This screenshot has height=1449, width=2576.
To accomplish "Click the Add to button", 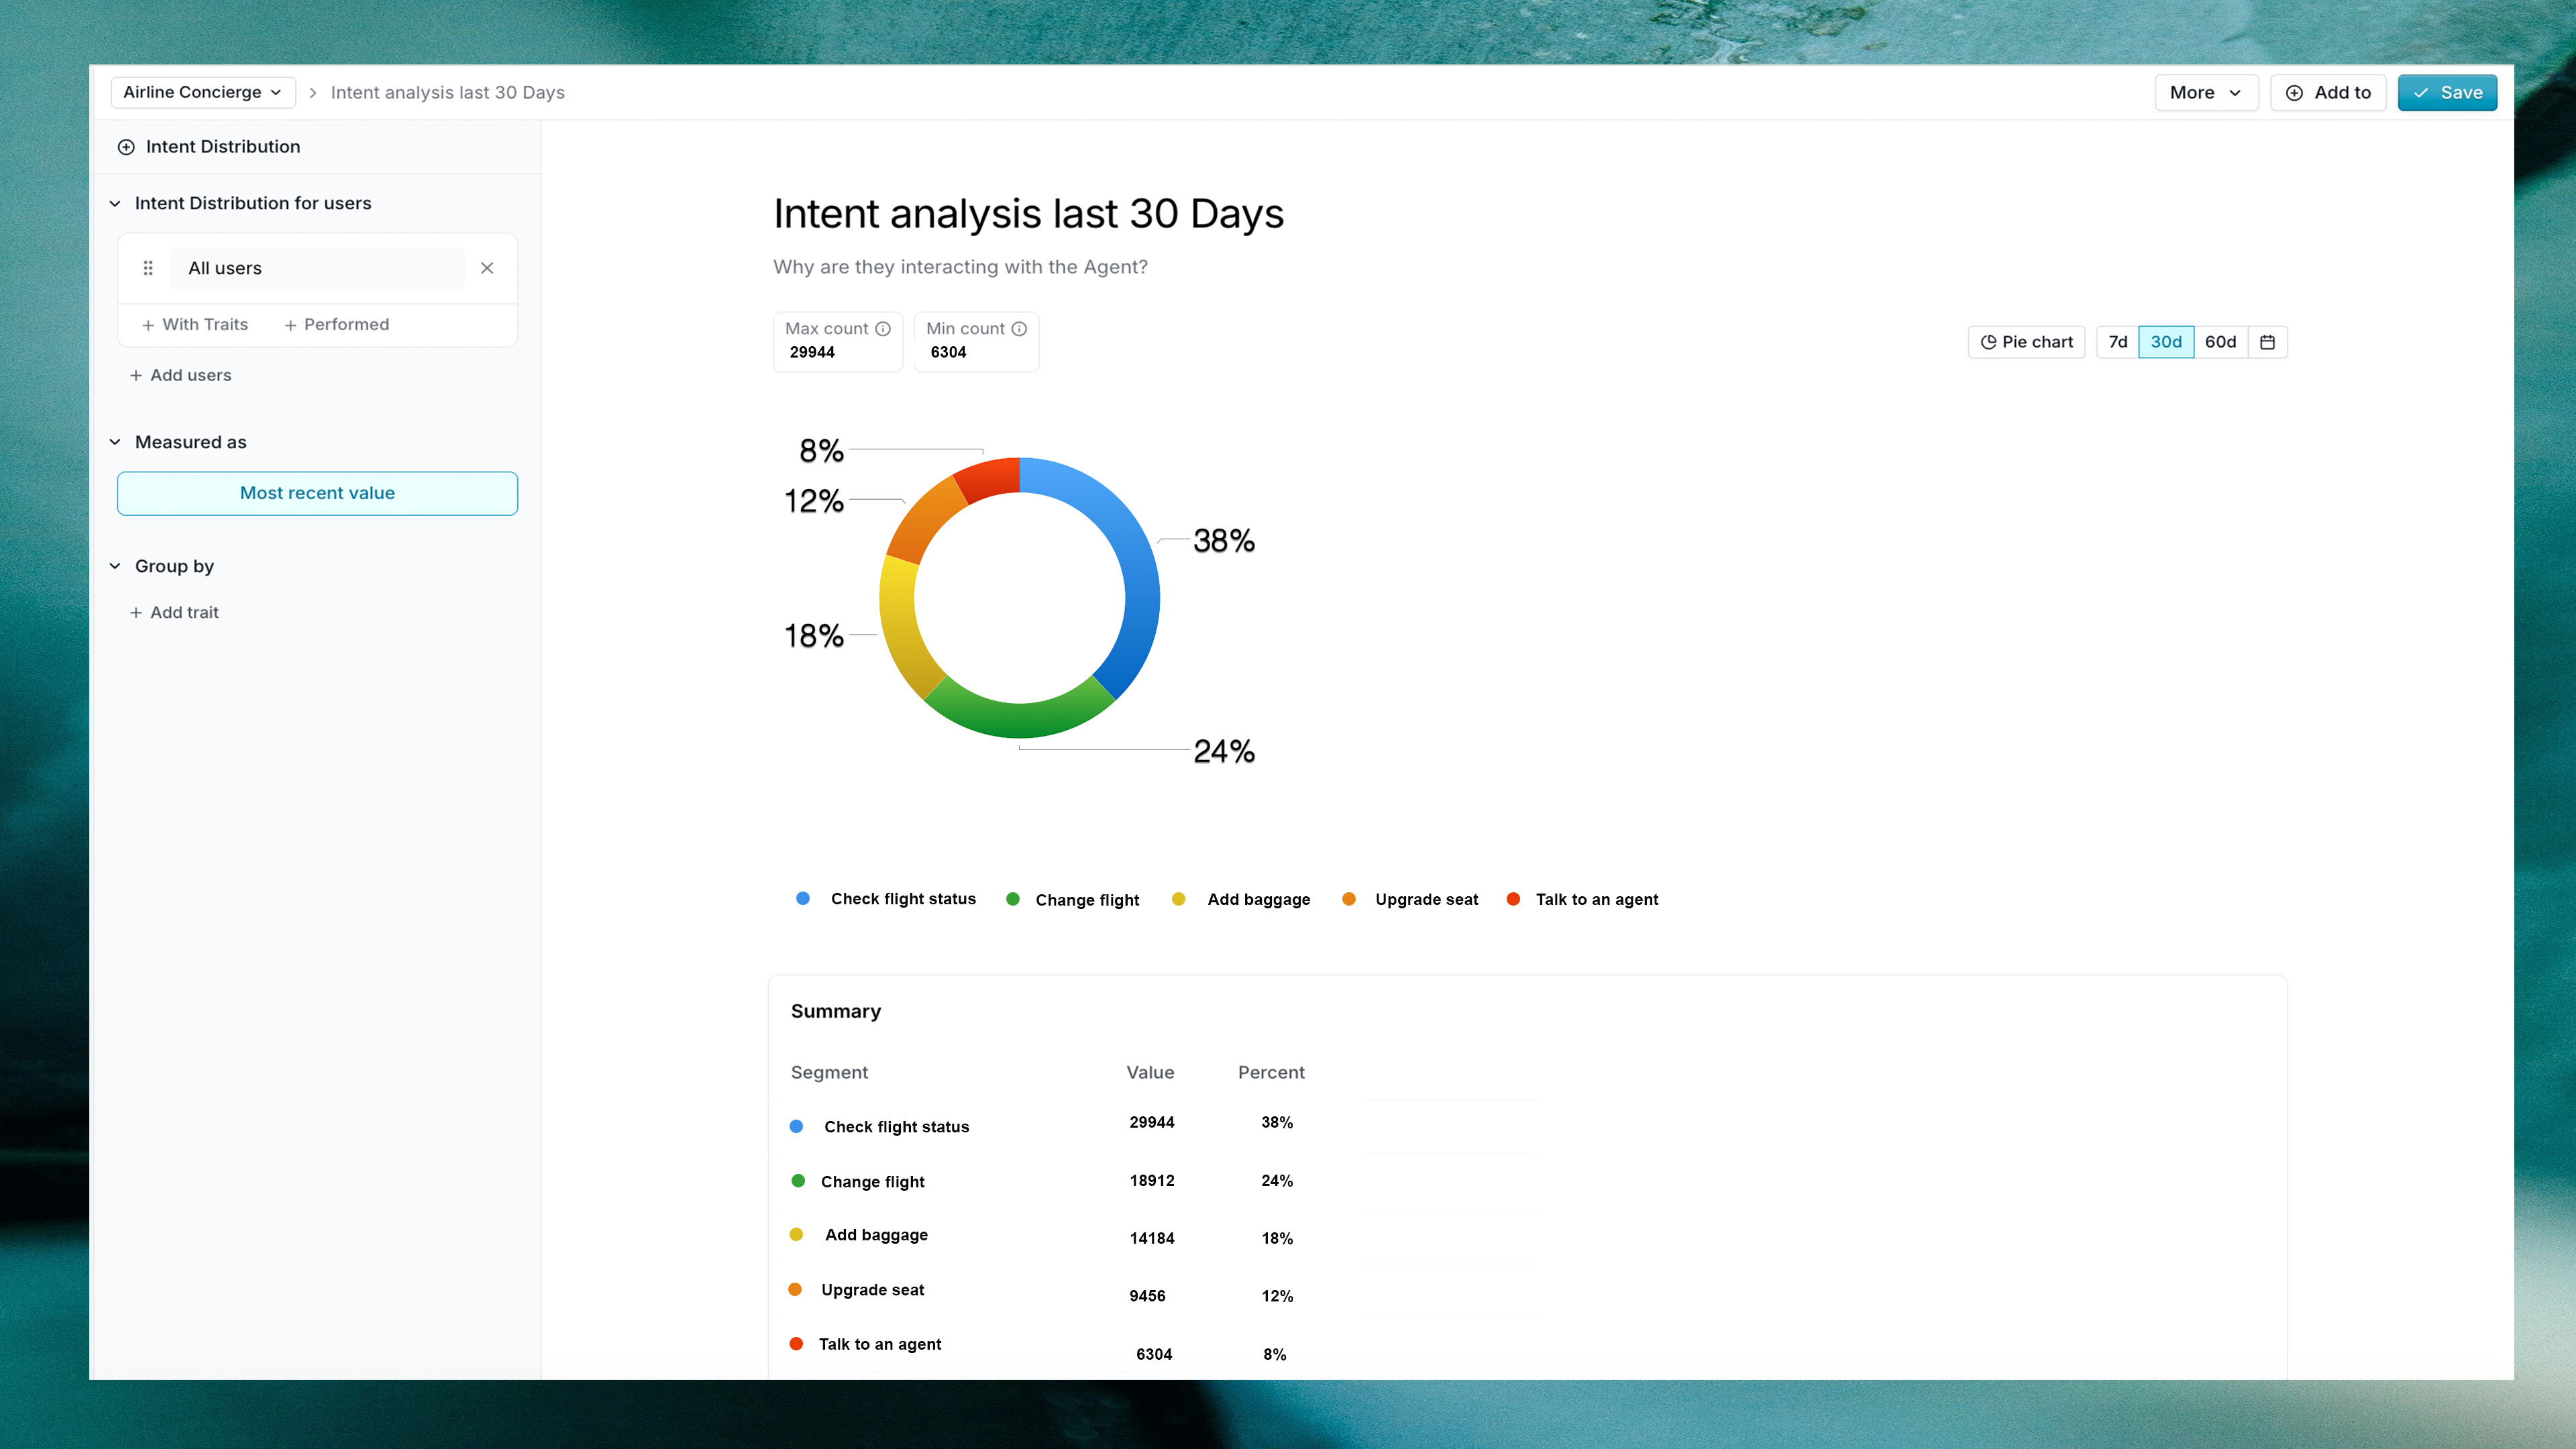I will (x=2328, y=93).
